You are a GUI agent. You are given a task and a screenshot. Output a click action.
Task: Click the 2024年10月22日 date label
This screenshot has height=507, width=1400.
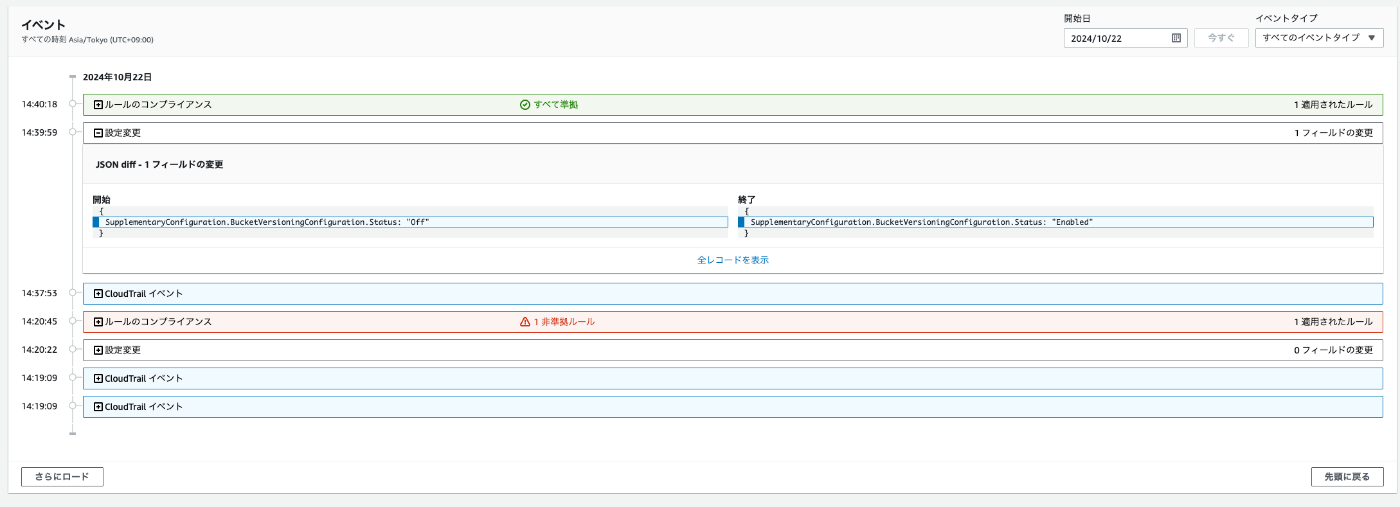[x=117, y=76]
